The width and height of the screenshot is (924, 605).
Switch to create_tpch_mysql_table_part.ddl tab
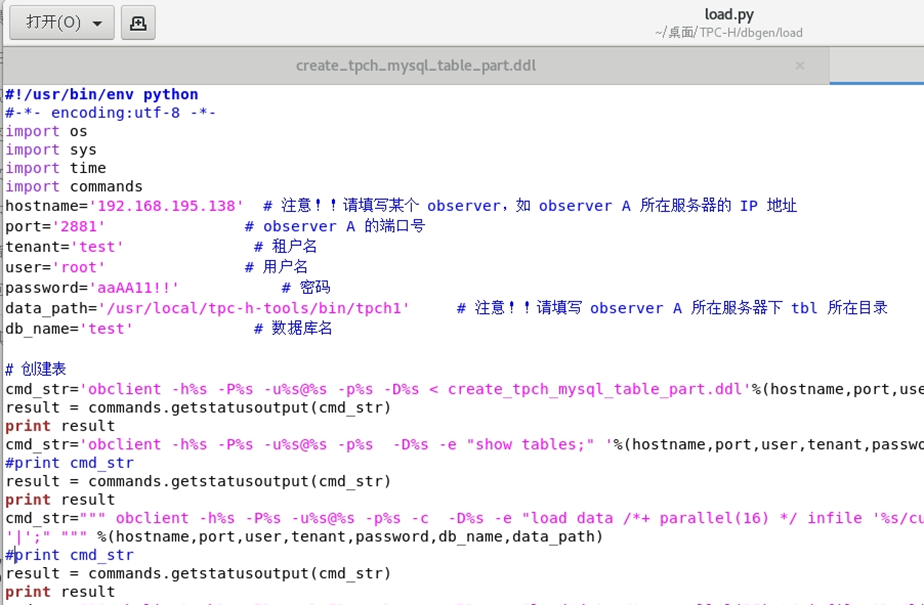click(x=416, y=65)
